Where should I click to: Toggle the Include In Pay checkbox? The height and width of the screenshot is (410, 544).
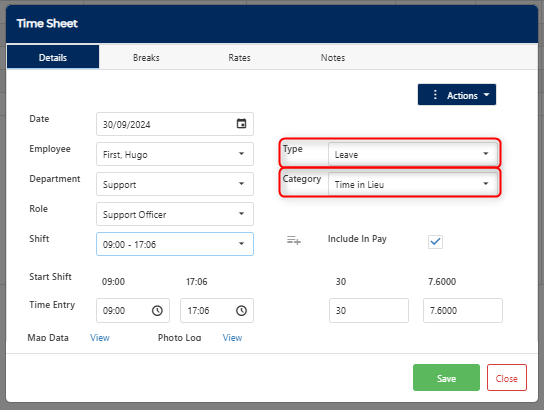point(435,242)
